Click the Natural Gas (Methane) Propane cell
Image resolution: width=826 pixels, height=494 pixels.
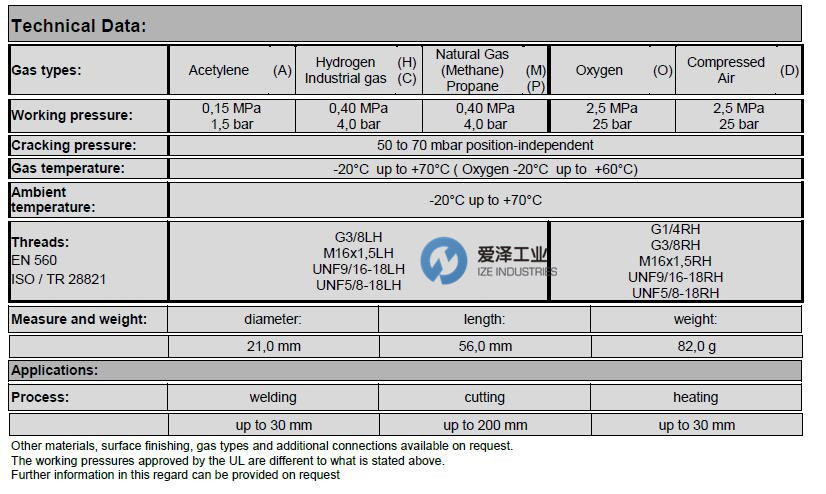[x=485, y=71]
